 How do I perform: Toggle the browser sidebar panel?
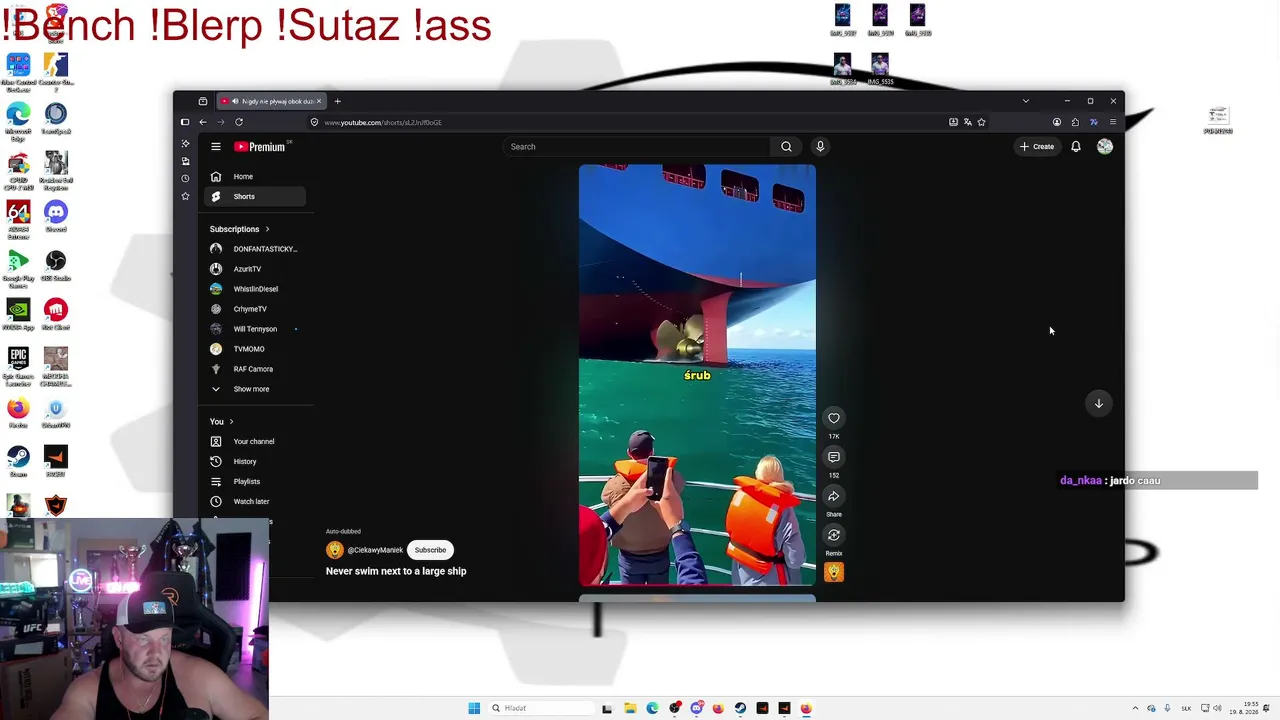coord(185,122)
